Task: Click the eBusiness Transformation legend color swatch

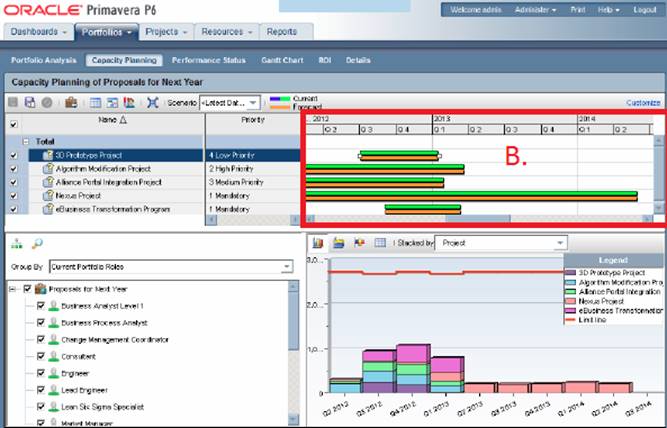Action: click(570, 311)
